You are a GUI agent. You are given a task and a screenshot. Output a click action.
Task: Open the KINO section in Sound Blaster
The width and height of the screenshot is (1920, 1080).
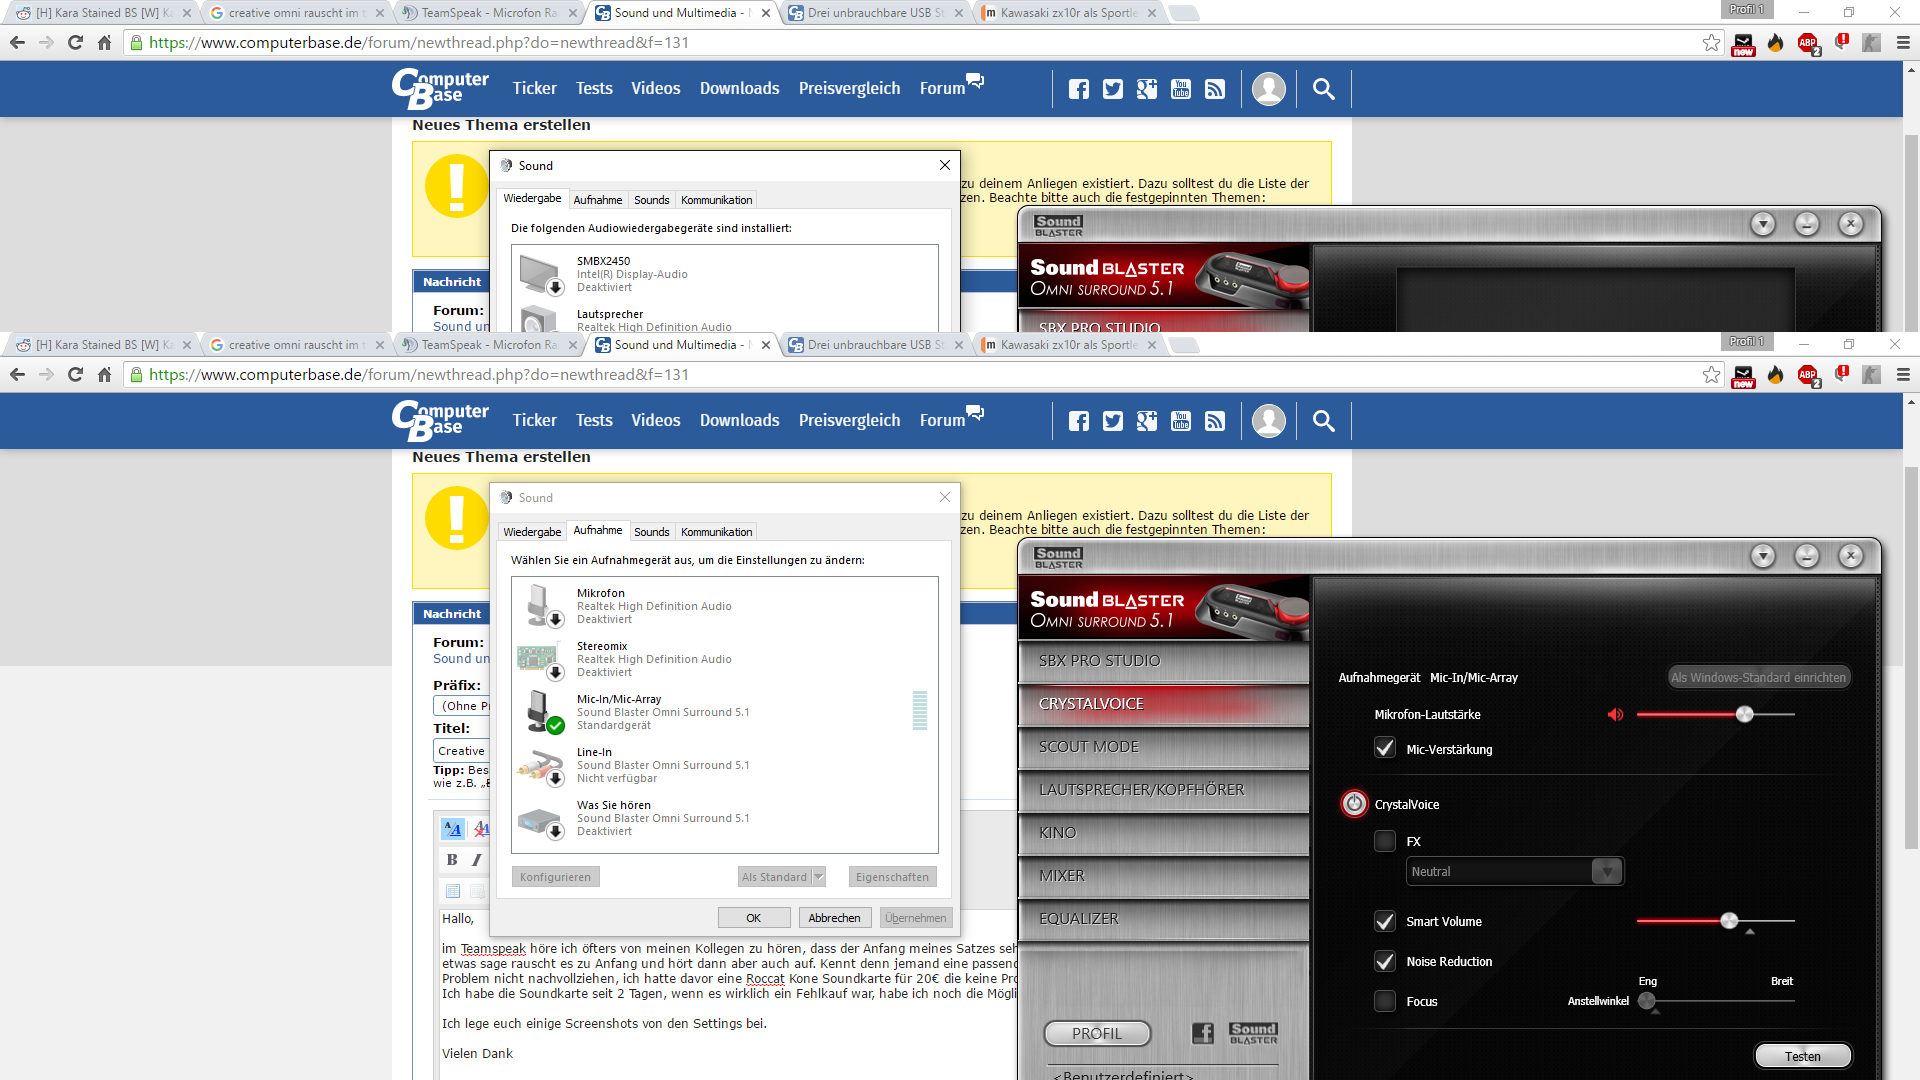tap(1164, 833)
